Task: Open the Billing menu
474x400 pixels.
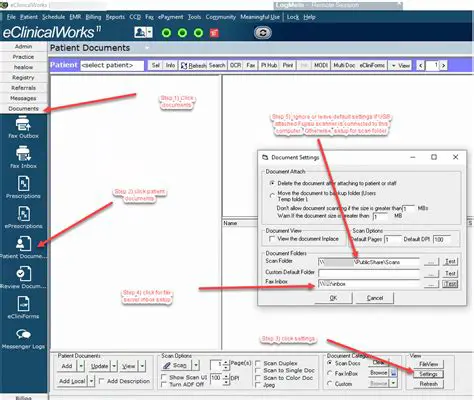Action: pyautogui.click(x=93, y=17)
